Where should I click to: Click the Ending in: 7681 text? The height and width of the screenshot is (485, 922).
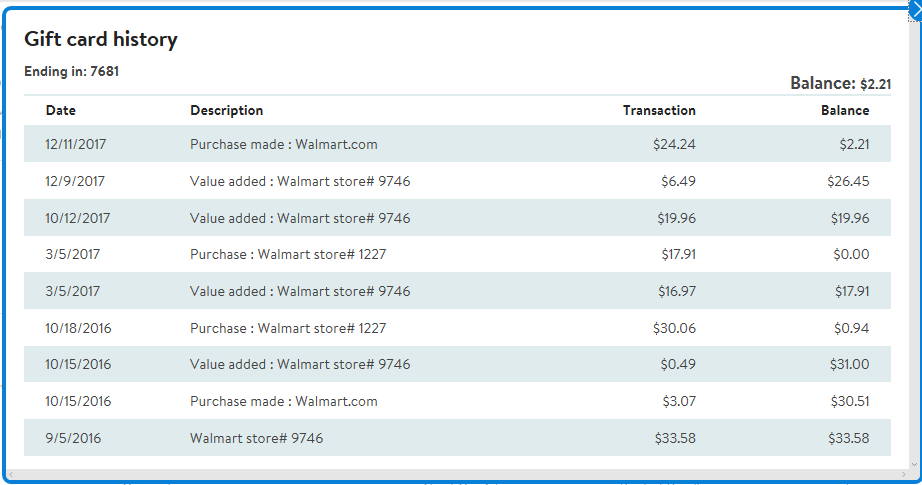(x=72, y=72)
